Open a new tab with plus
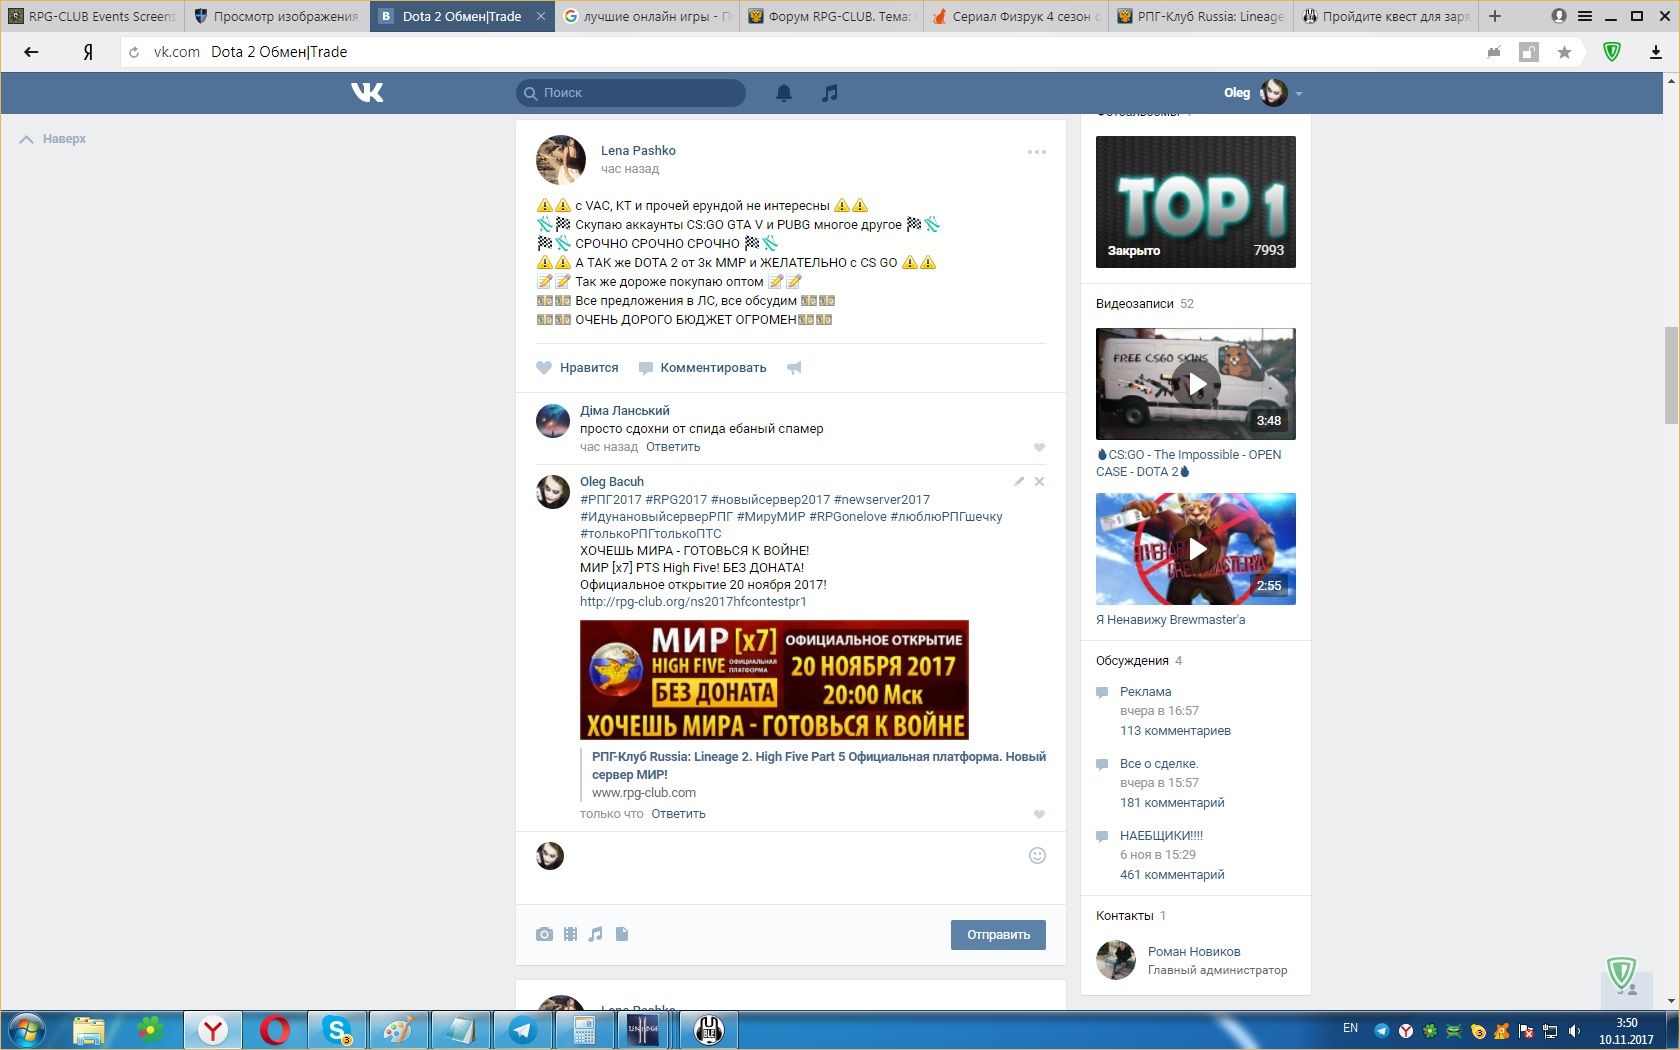 tap(1495, 16)
